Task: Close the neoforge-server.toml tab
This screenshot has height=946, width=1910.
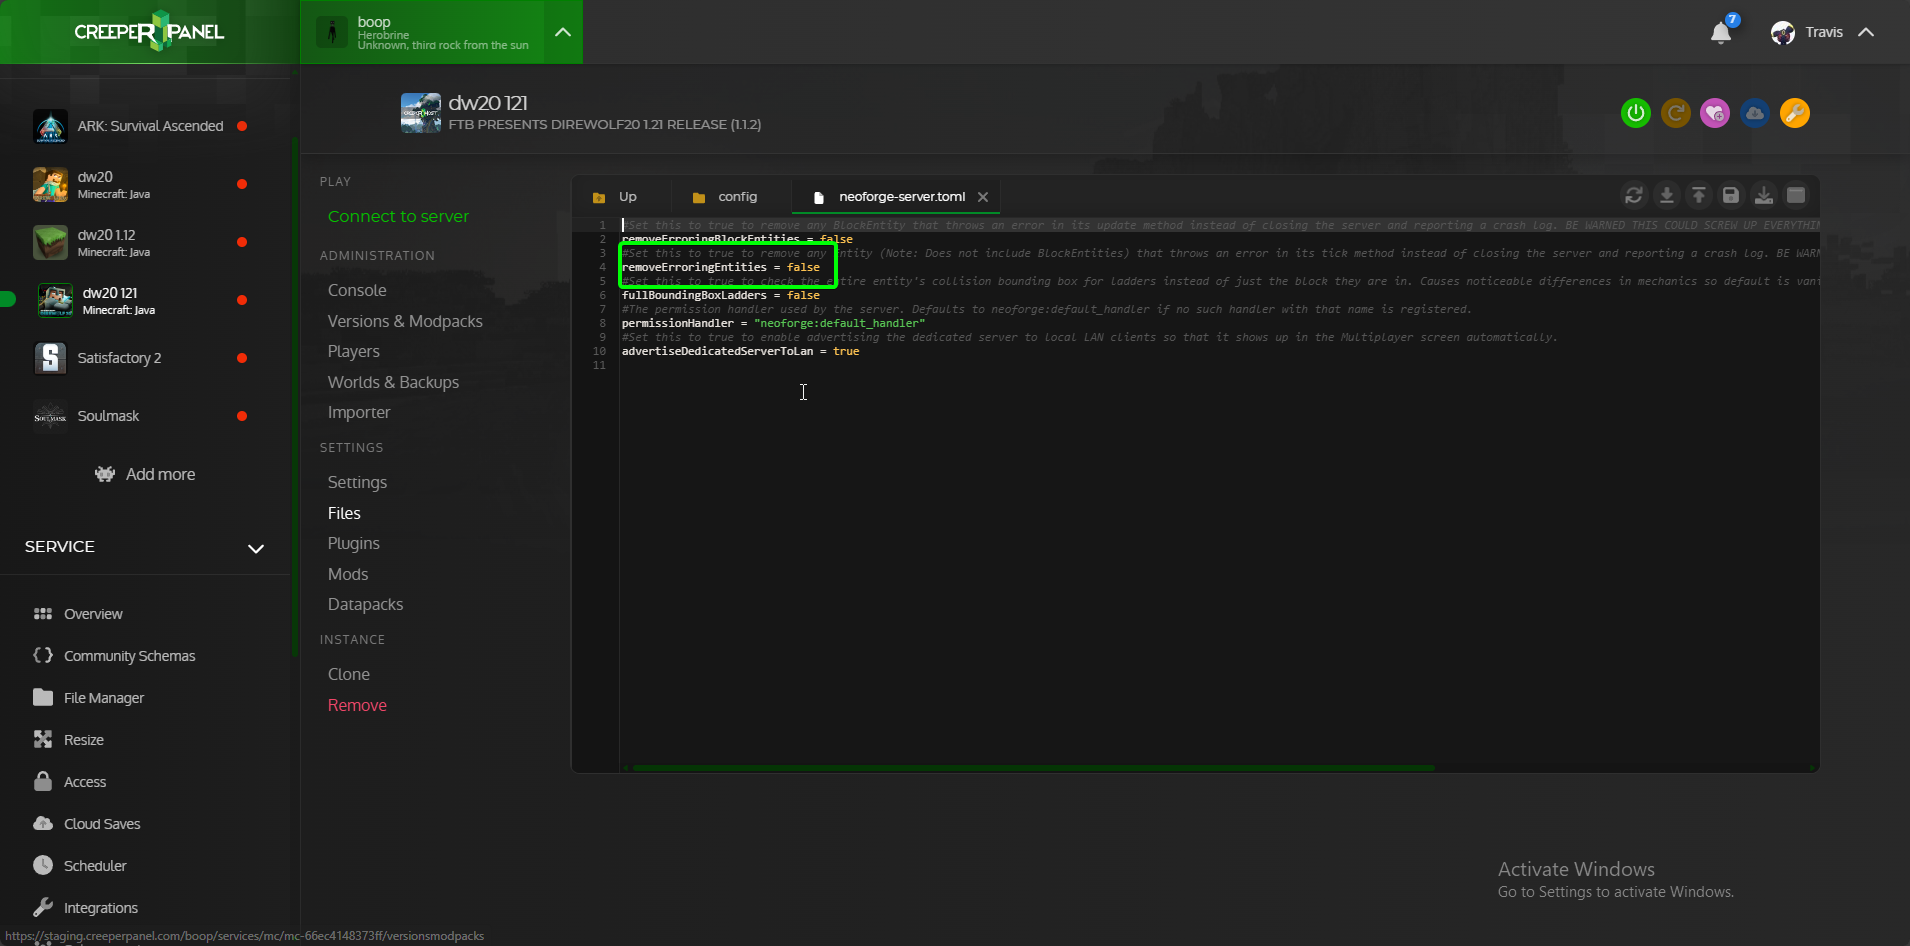Action: [983, 197]
